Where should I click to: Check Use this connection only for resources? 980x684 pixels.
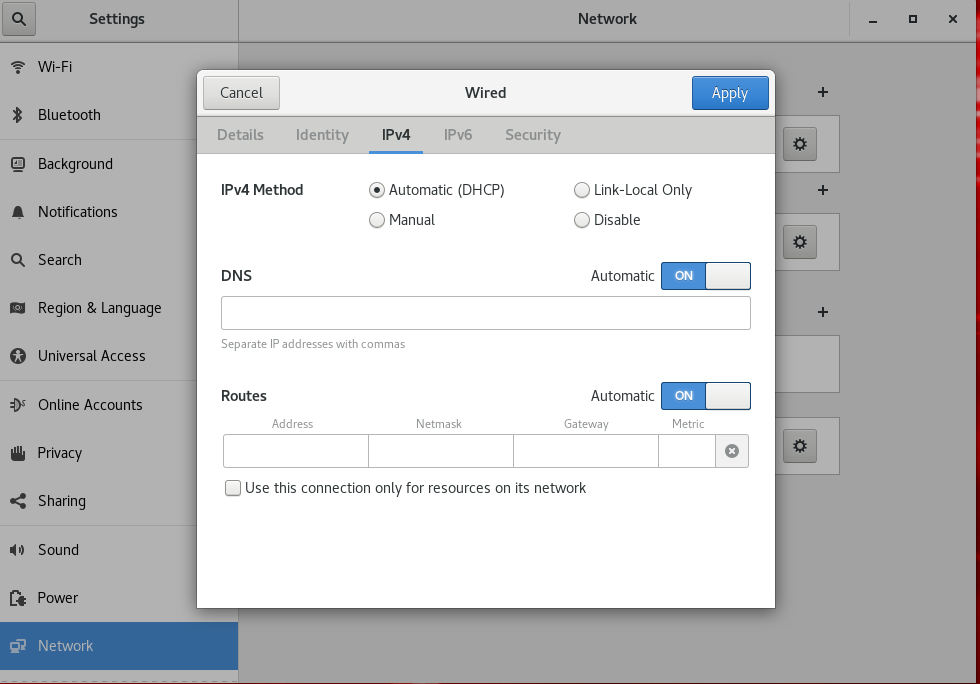click(x=233, y=488)
